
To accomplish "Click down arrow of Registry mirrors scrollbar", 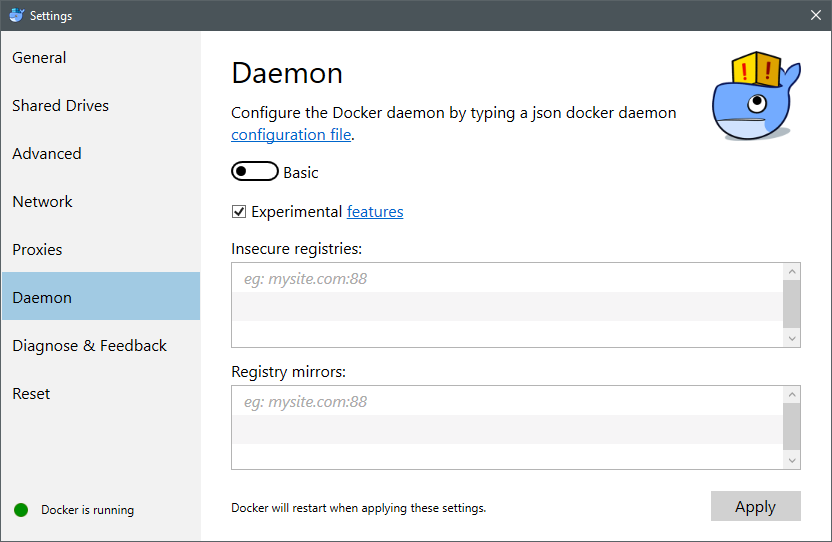I will click(x=792, y=460).
